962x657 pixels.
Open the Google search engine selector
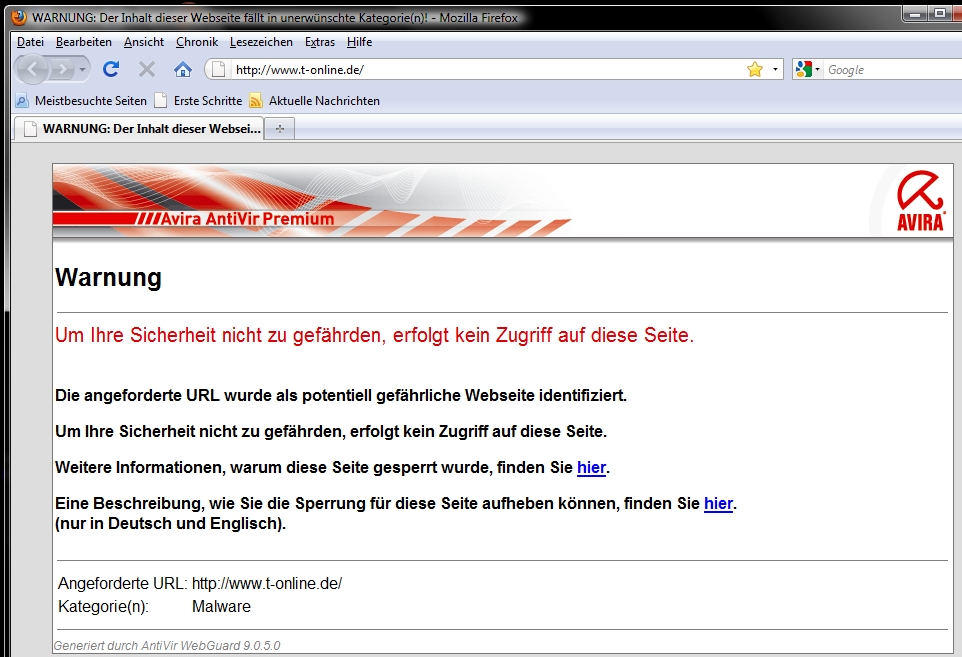(807, 69)
